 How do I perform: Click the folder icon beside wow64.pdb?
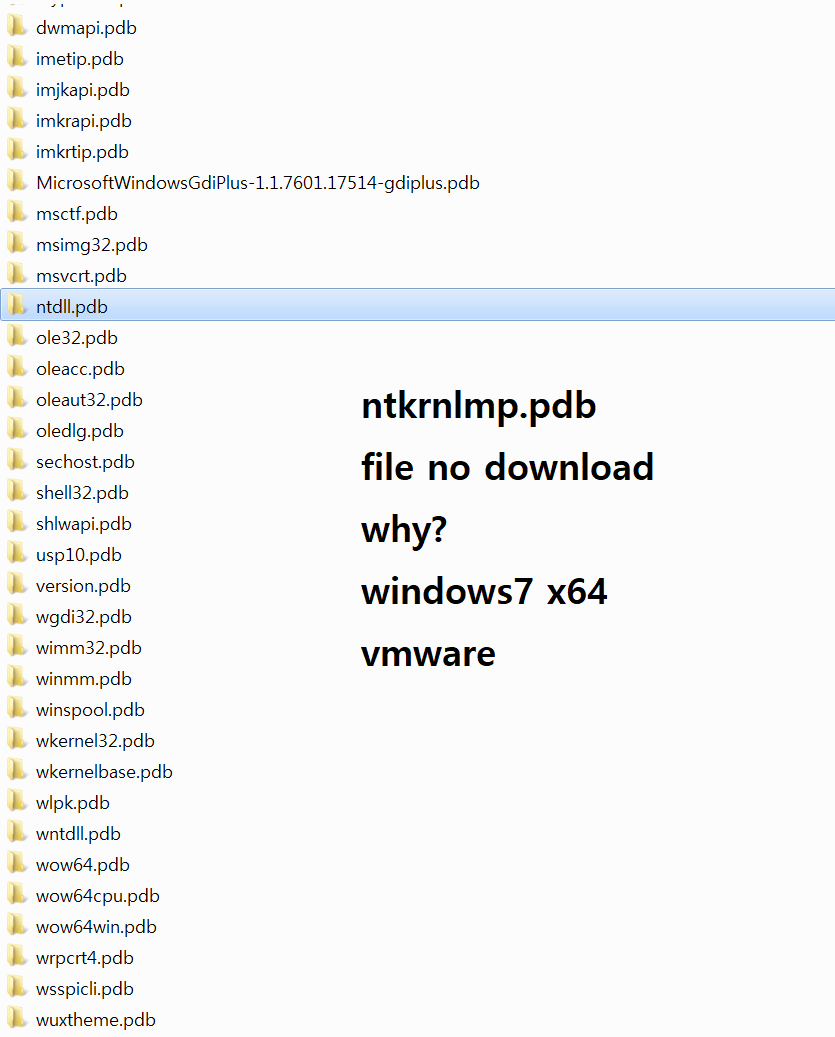(x=17, y=864)
